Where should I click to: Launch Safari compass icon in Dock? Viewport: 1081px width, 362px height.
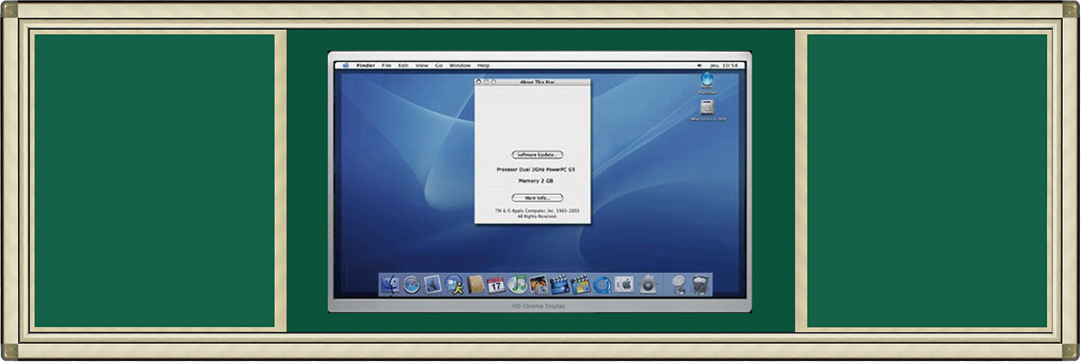pos(412,284)
